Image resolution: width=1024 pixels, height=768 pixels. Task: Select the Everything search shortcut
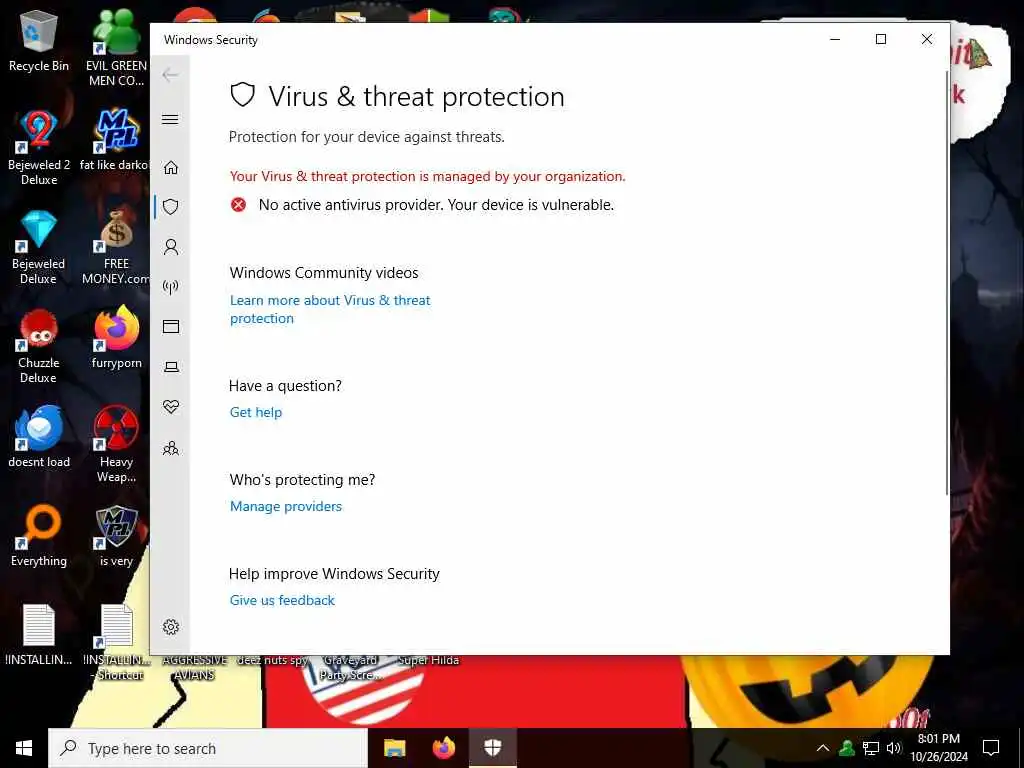[39, 535]
